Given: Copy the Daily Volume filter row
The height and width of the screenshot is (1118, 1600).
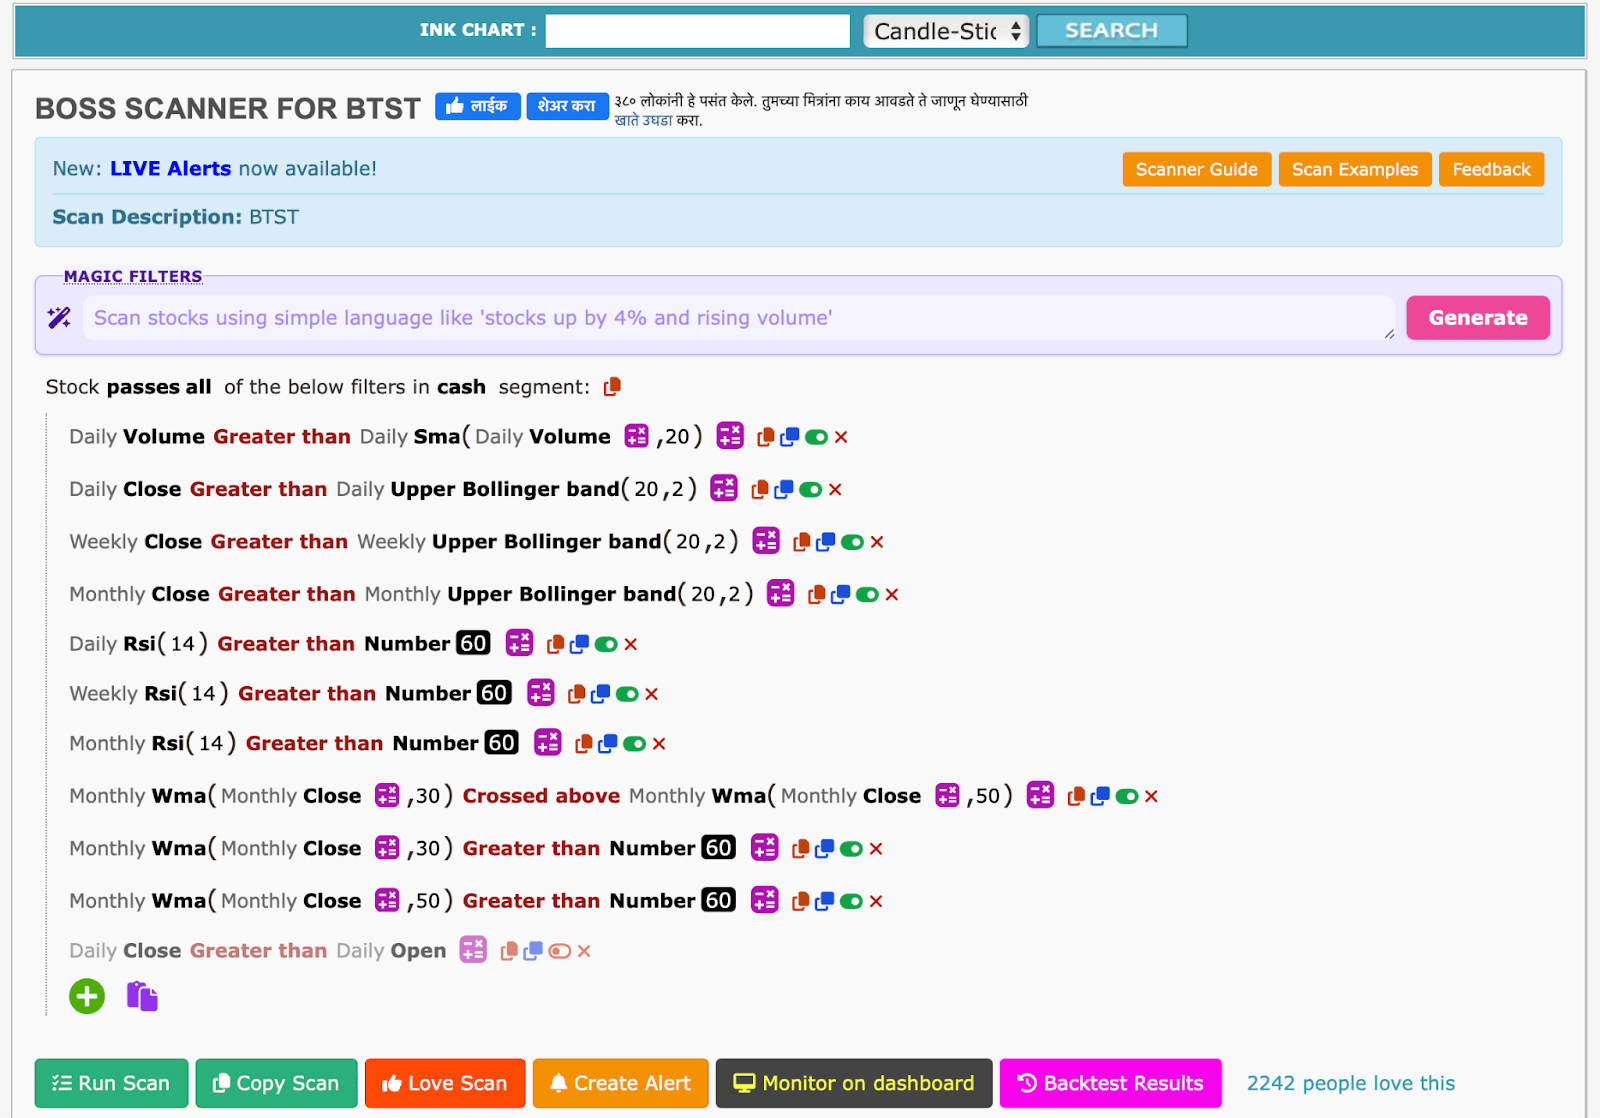Looking at the screenshot, I should click(x=766, y=437).
